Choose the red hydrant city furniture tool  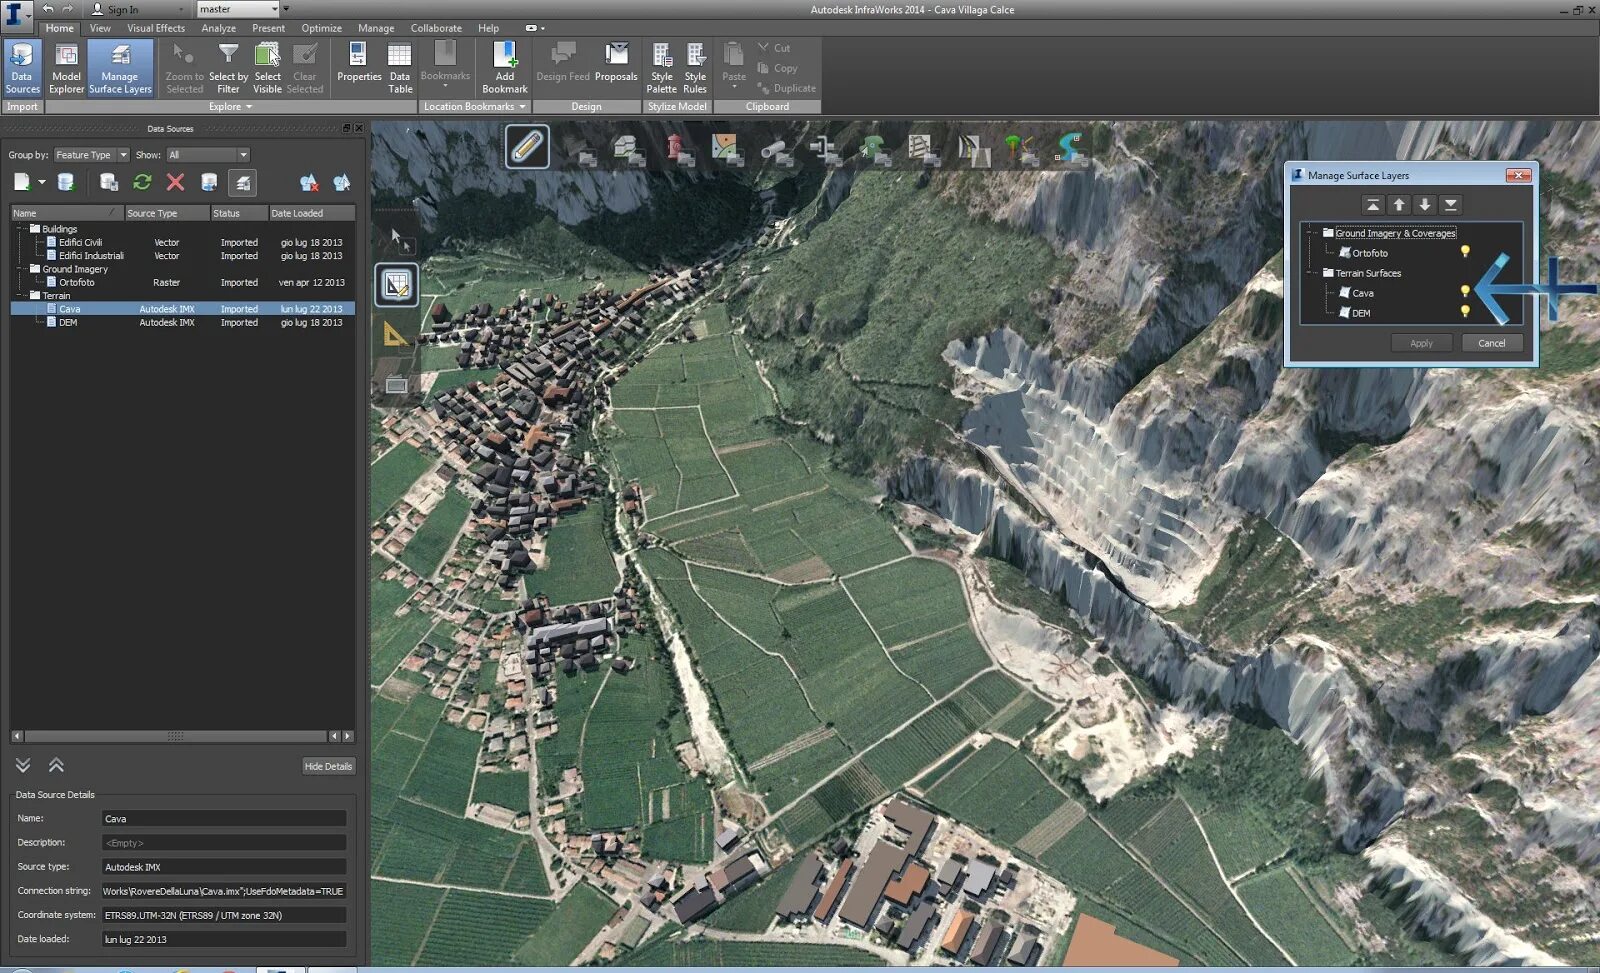tap(679, 150)
